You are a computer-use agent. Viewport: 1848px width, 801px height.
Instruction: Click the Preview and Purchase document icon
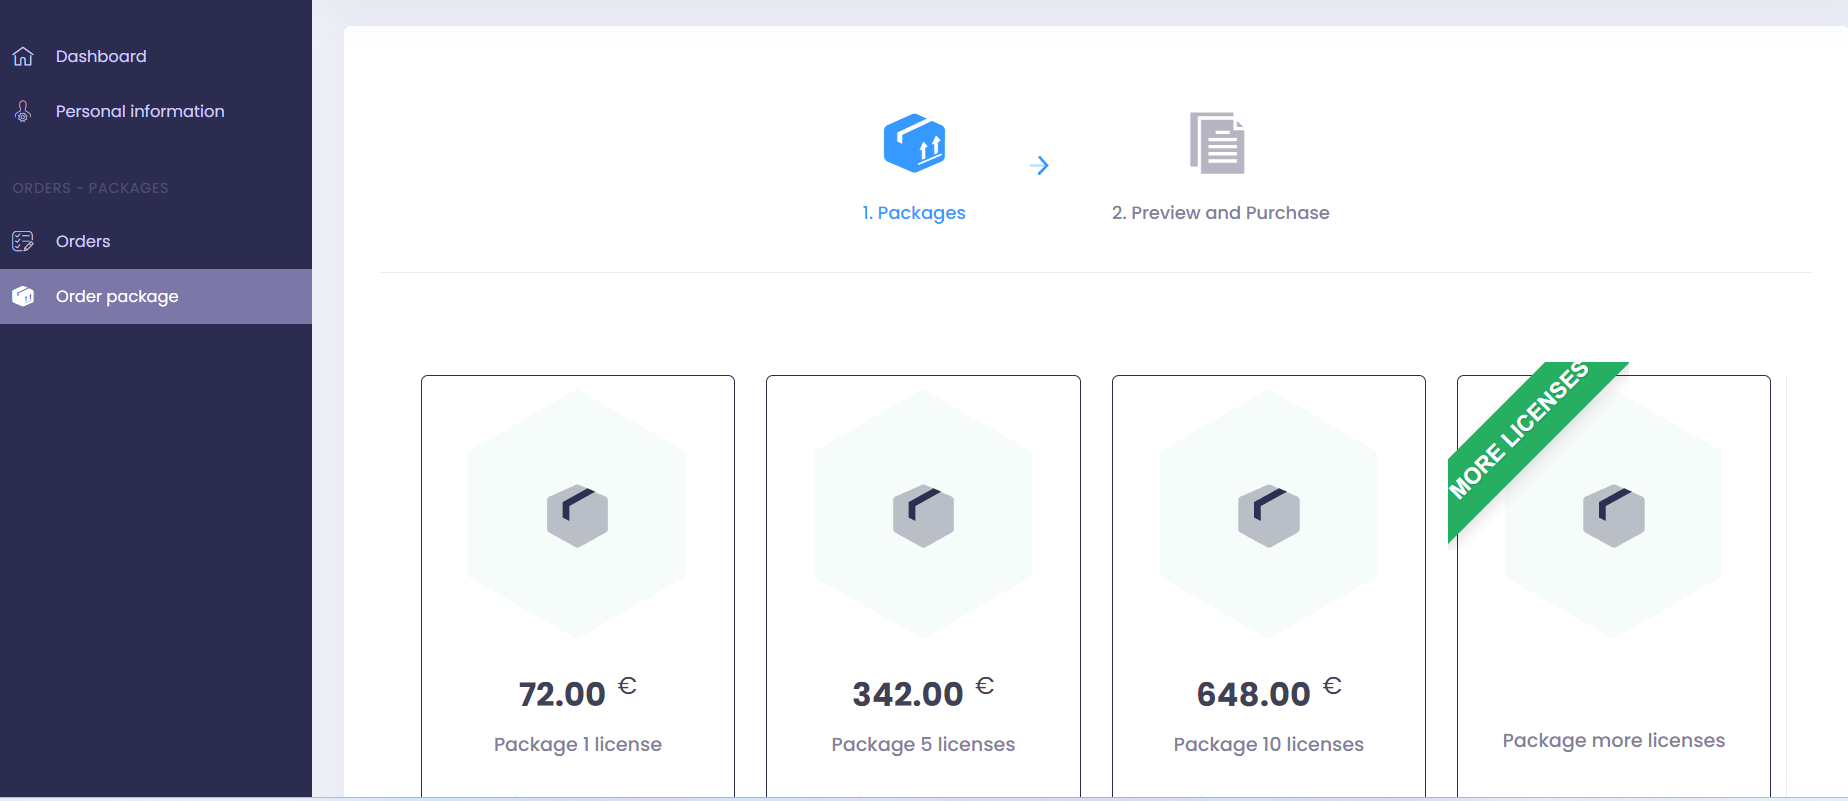click(x=1217, y=144)
